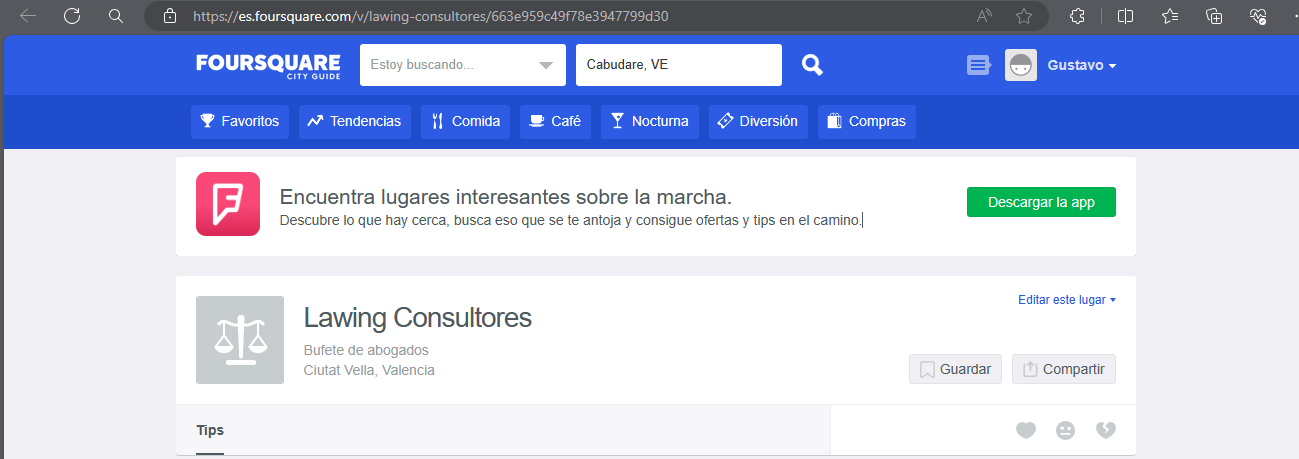
Task: Reload the page with refresh icon
Action: [72, 16]
